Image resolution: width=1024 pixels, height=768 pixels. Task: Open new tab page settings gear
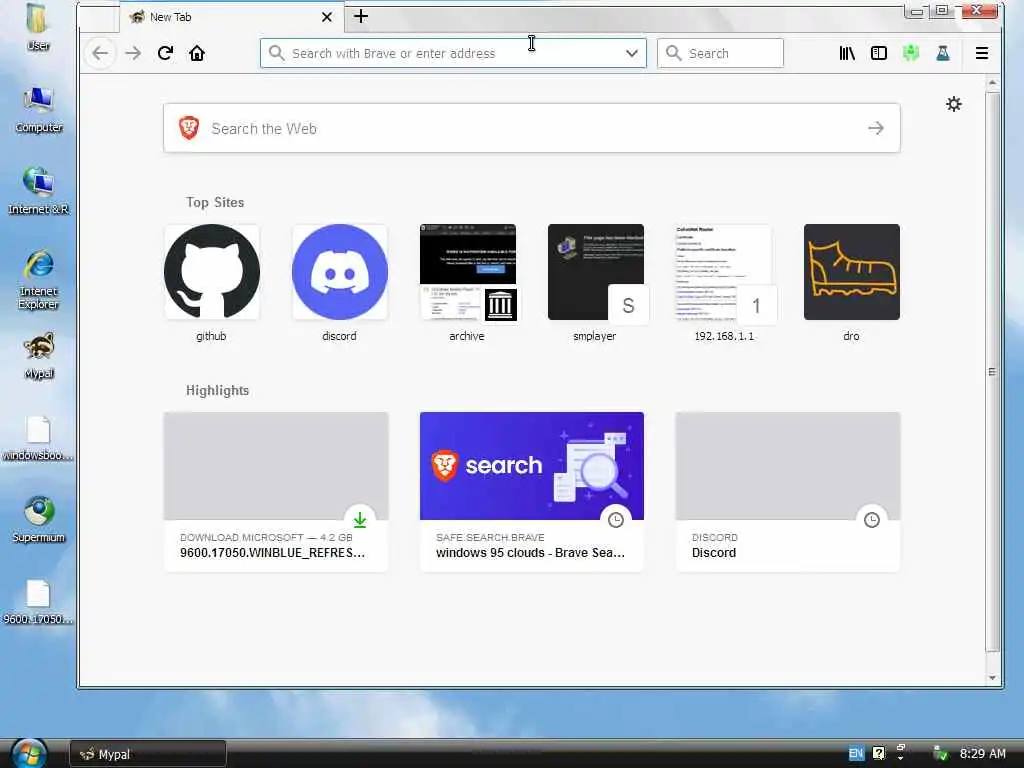[x=953, y=104]
